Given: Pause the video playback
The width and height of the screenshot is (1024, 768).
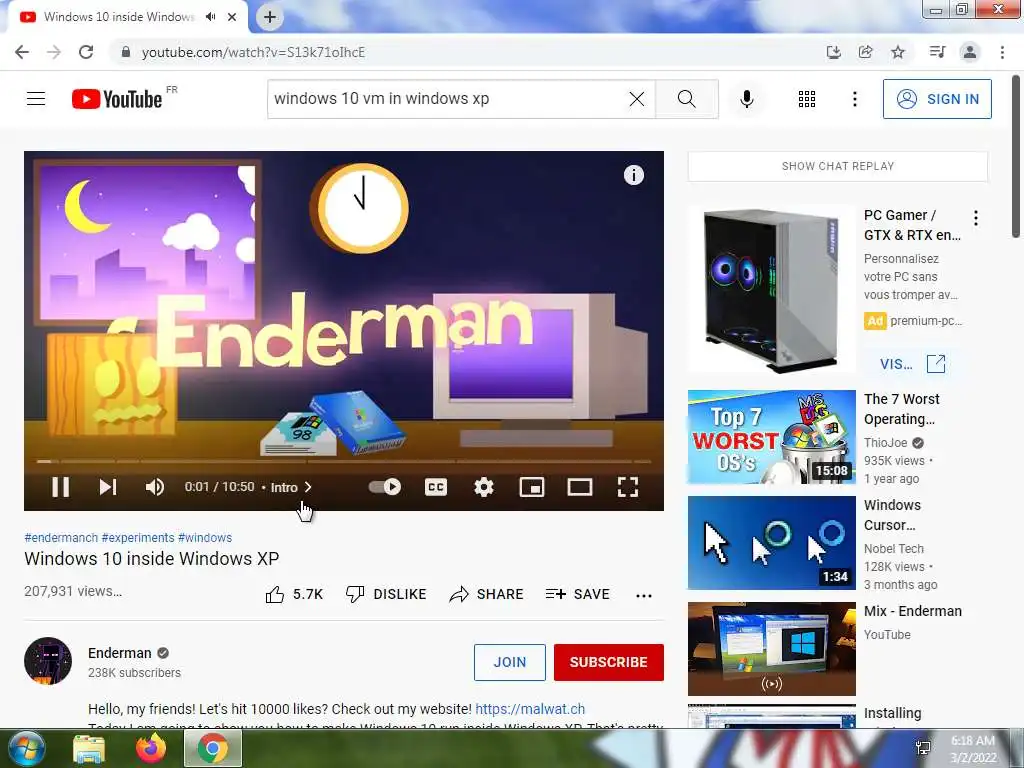Looking at the screenshot, I should pyautogui.click(x=60, y=487).
